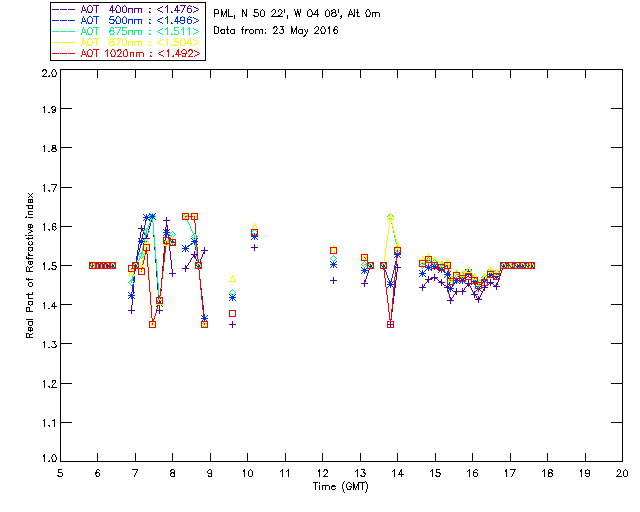Viewport: 640px width, 512px height.
Task: Click the y-axis tick label 1.9
Action: tap(49, 109)
